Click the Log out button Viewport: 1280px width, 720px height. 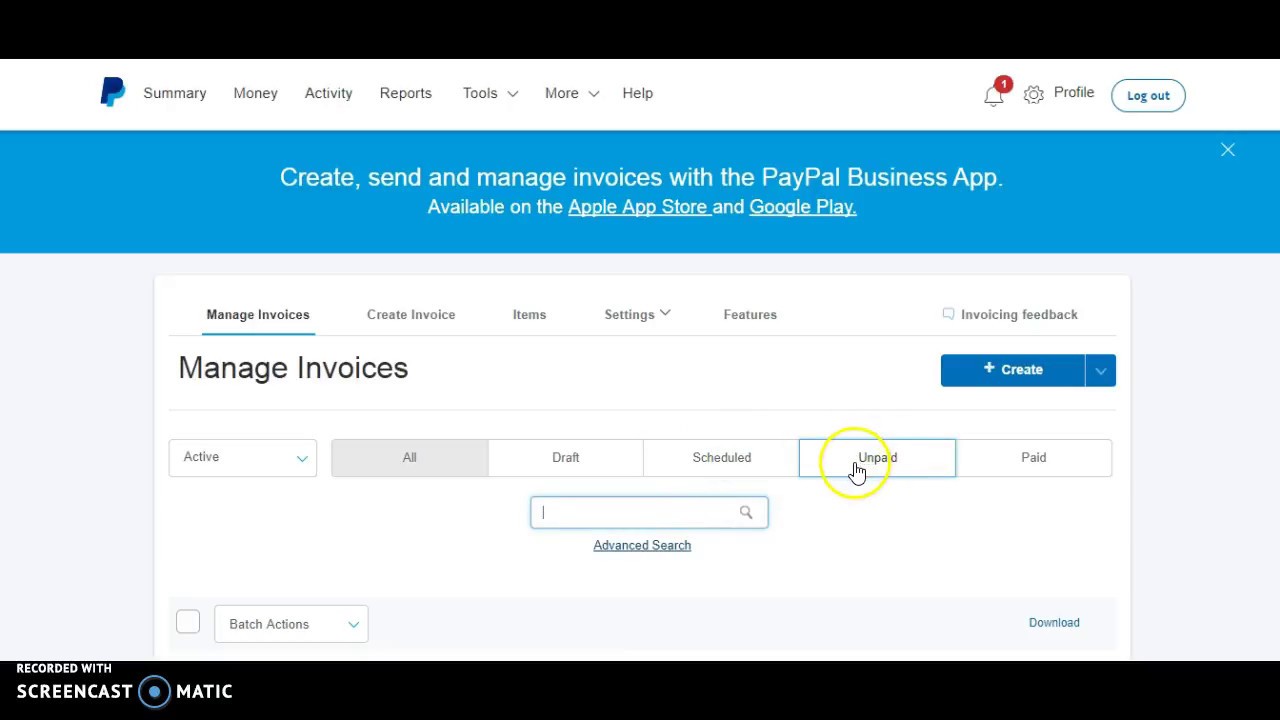(1148, 95)
